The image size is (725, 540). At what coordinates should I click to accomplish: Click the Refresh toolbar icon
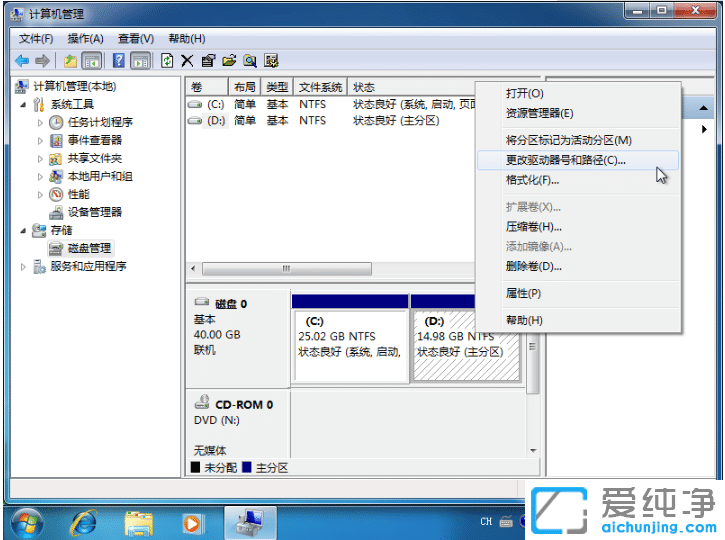pyautogui.click(x=167, y=61)
